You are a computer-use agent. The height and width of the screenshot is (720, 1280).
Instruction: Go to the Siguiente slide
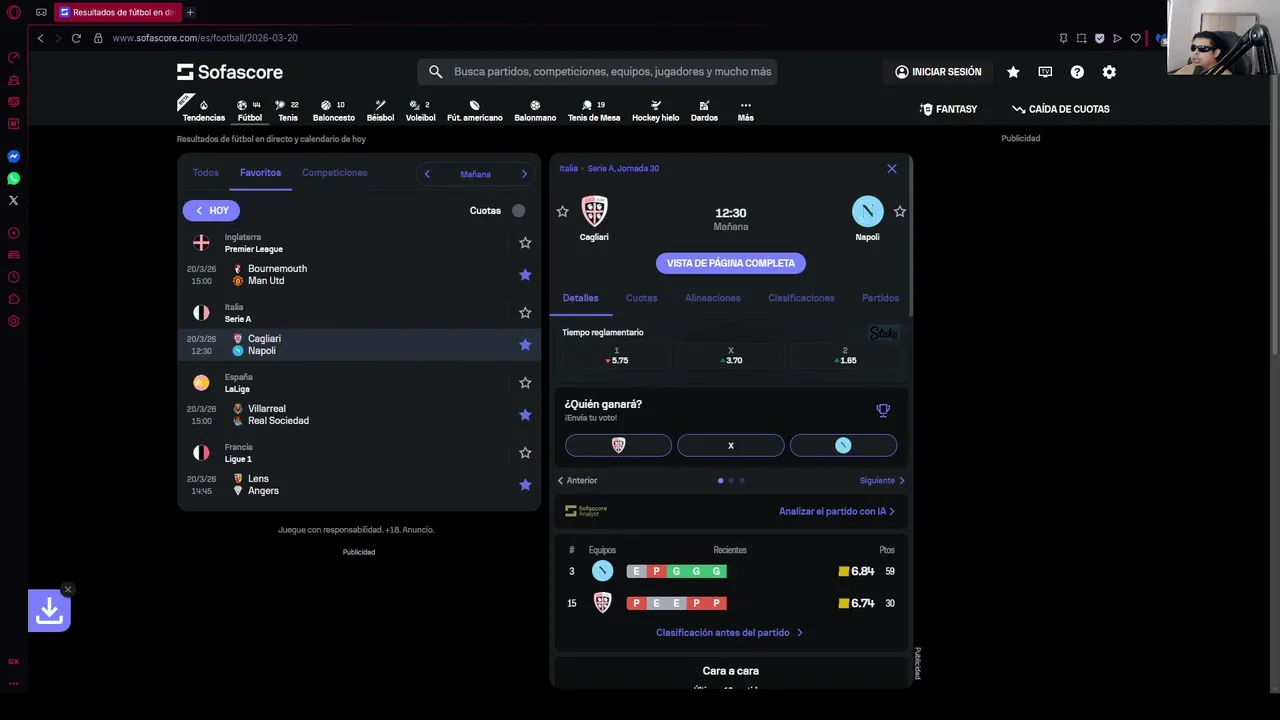click(882, 481)
